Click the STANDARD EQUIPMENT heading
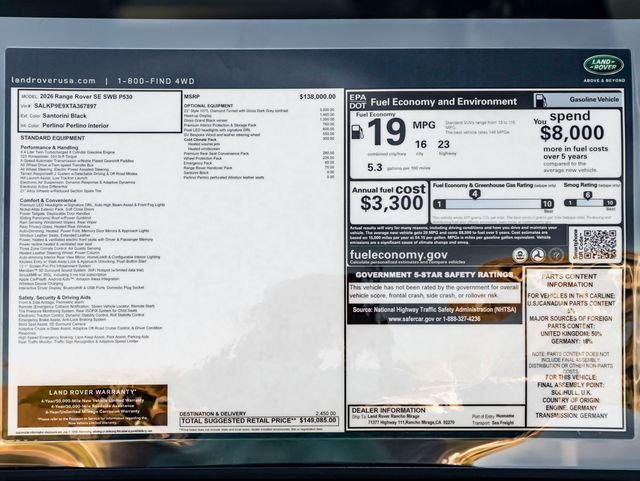The image size is (640, 481). tap(53, 138)
